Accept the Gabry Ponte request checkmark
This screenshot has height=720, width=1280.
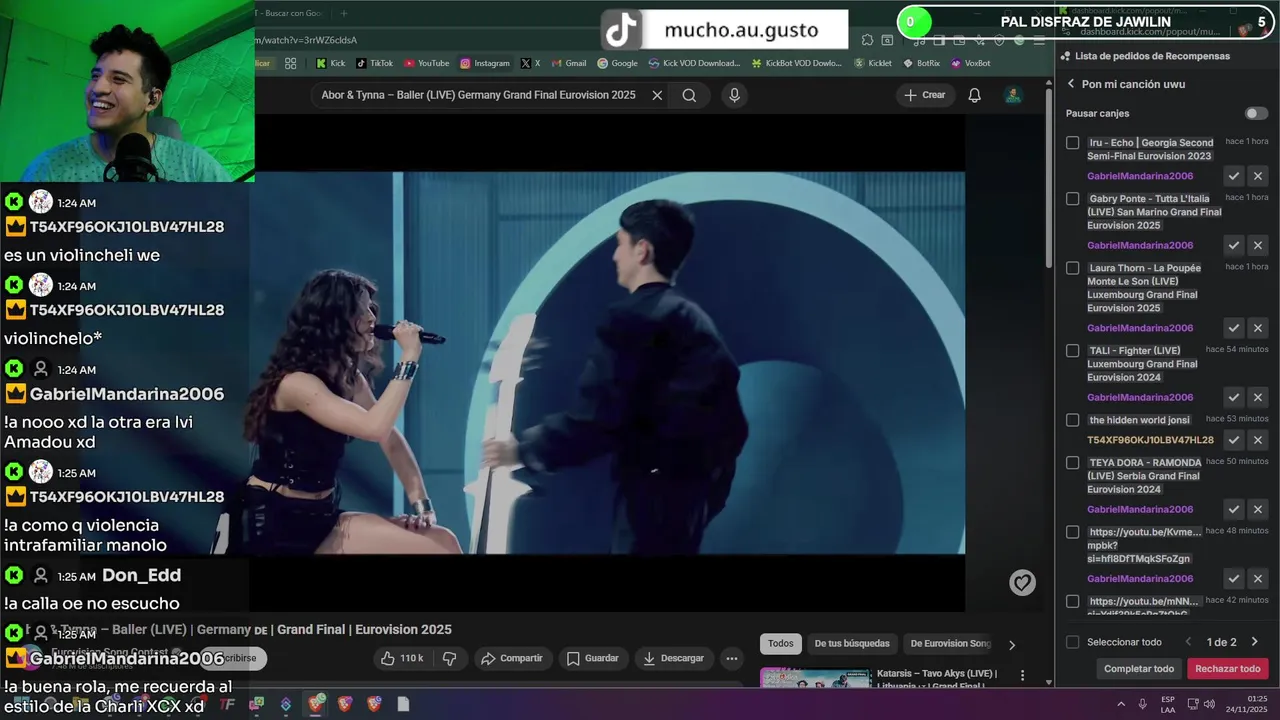pos(1234,245)
